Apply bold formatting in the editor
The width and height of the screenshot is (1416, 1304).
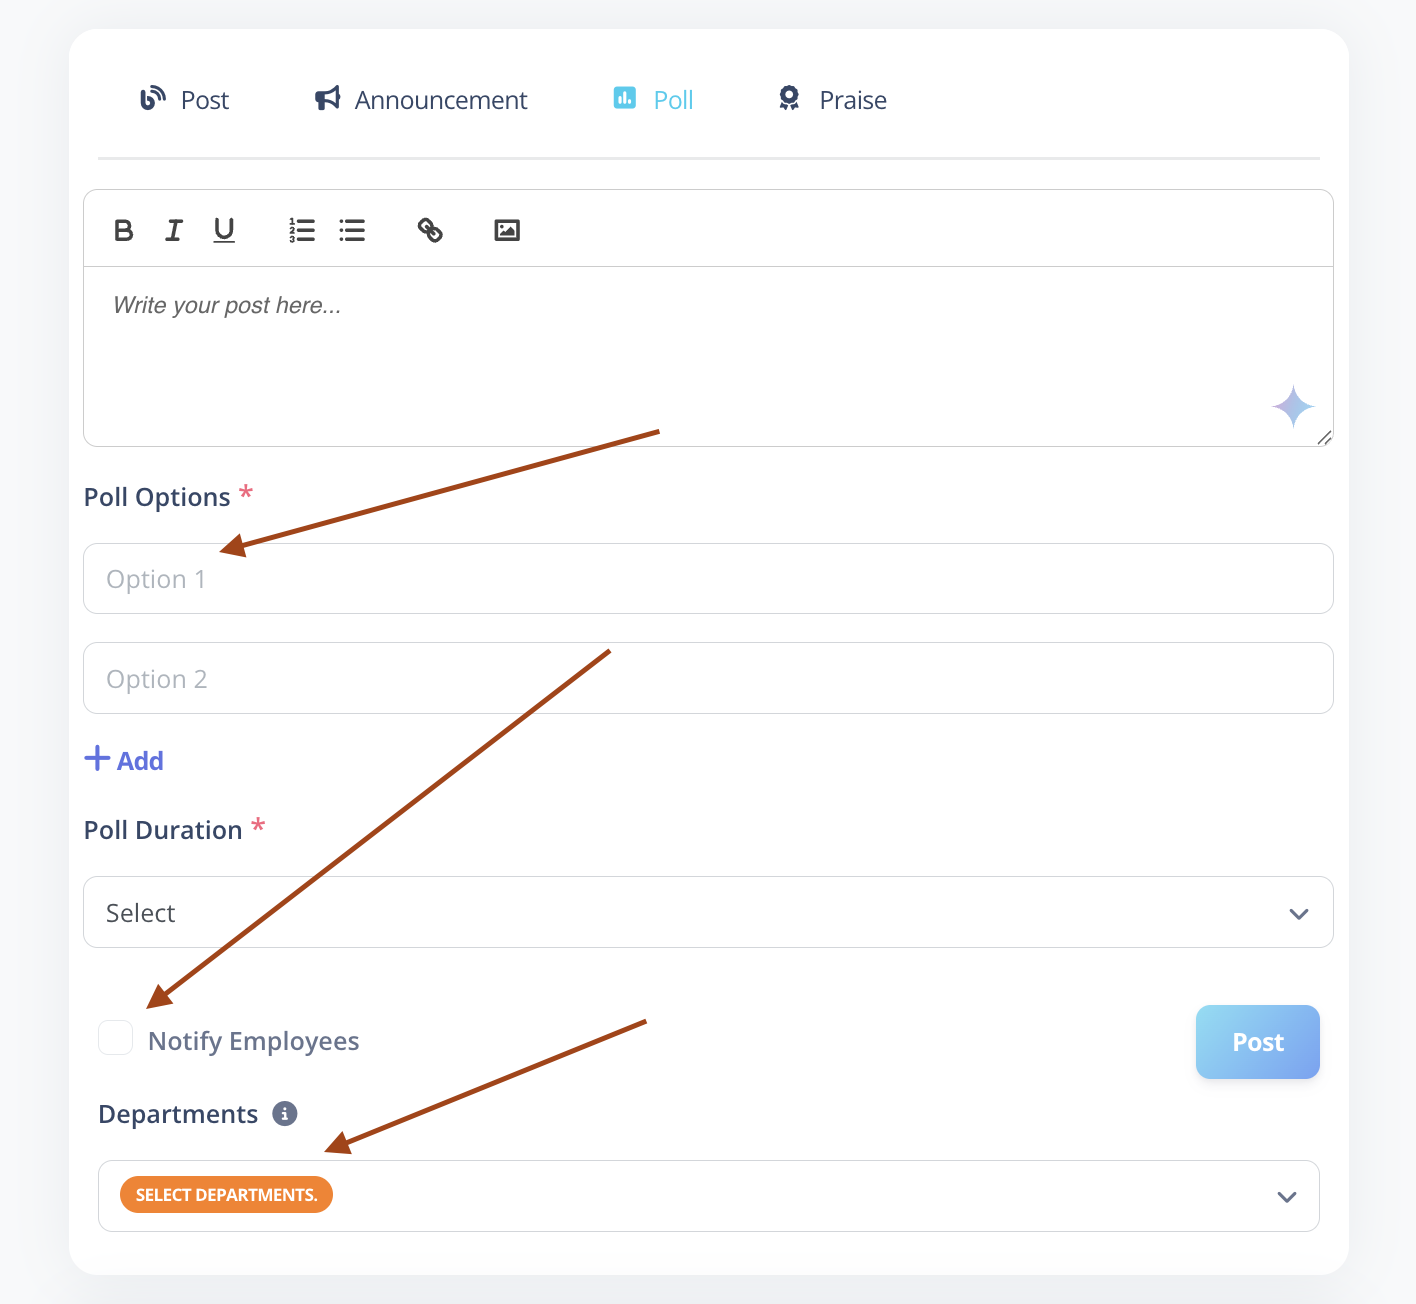[124, 230]
